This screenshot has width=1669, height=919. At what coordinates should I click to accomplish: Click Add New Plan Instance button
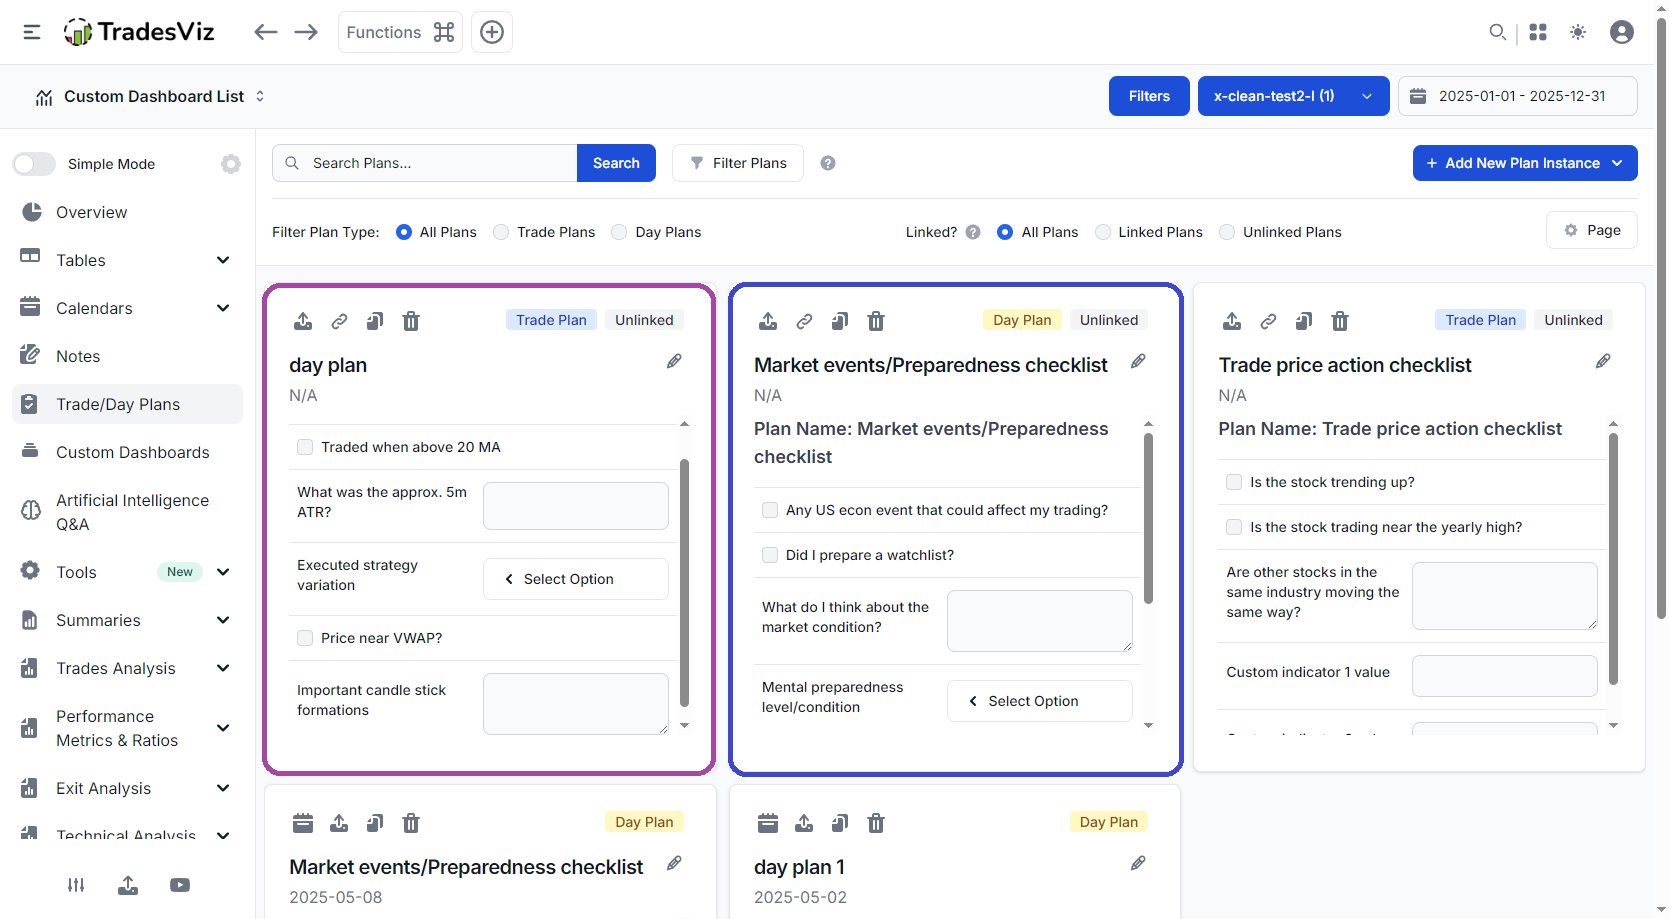(1525, 163)
